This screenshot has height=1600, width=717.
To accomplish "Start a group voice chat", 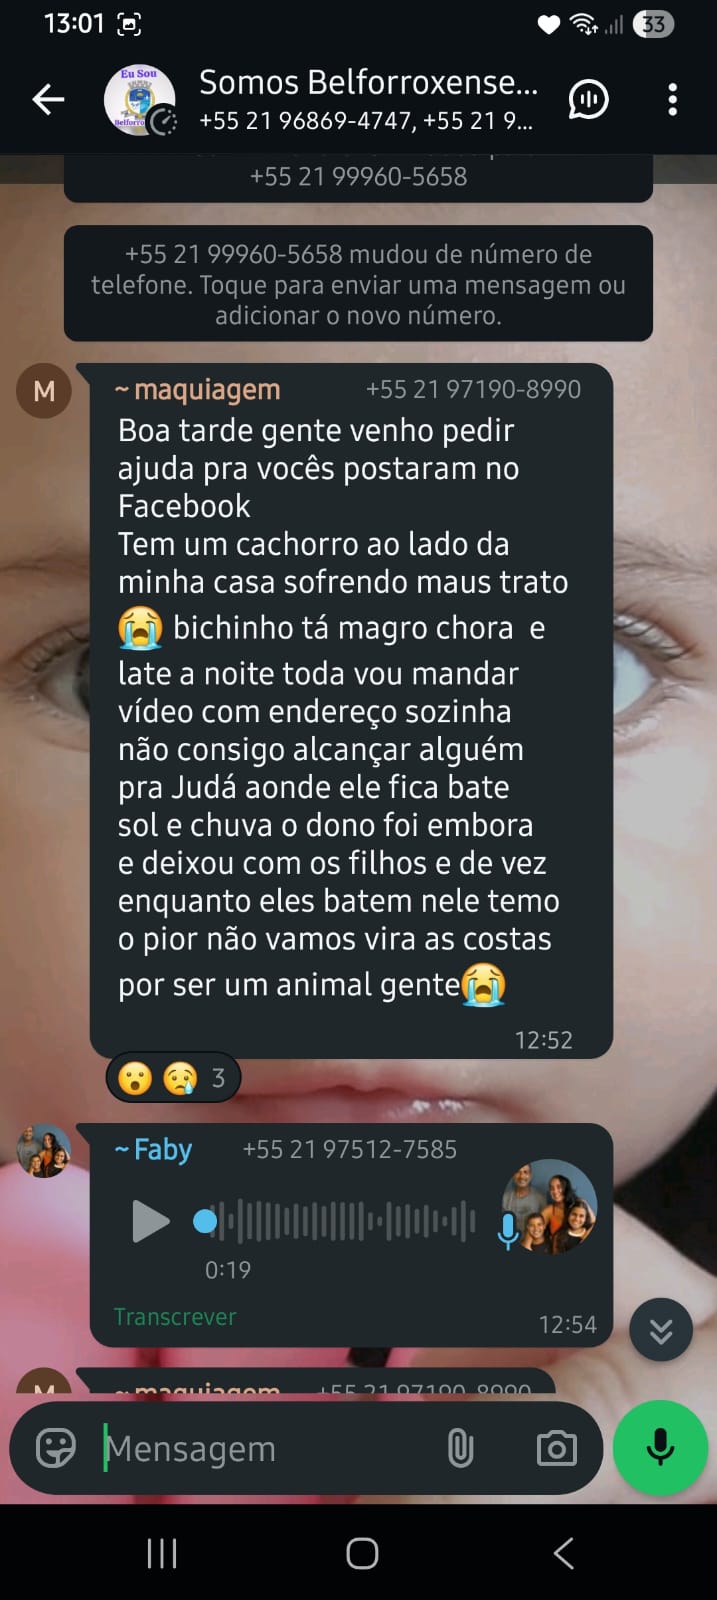I will pos(588,99).
